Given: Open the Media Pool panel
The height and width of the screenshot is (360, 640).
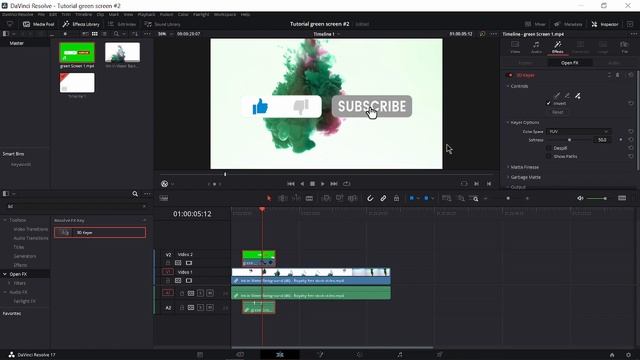Looking at the screenshot, I should coord(39,24).
